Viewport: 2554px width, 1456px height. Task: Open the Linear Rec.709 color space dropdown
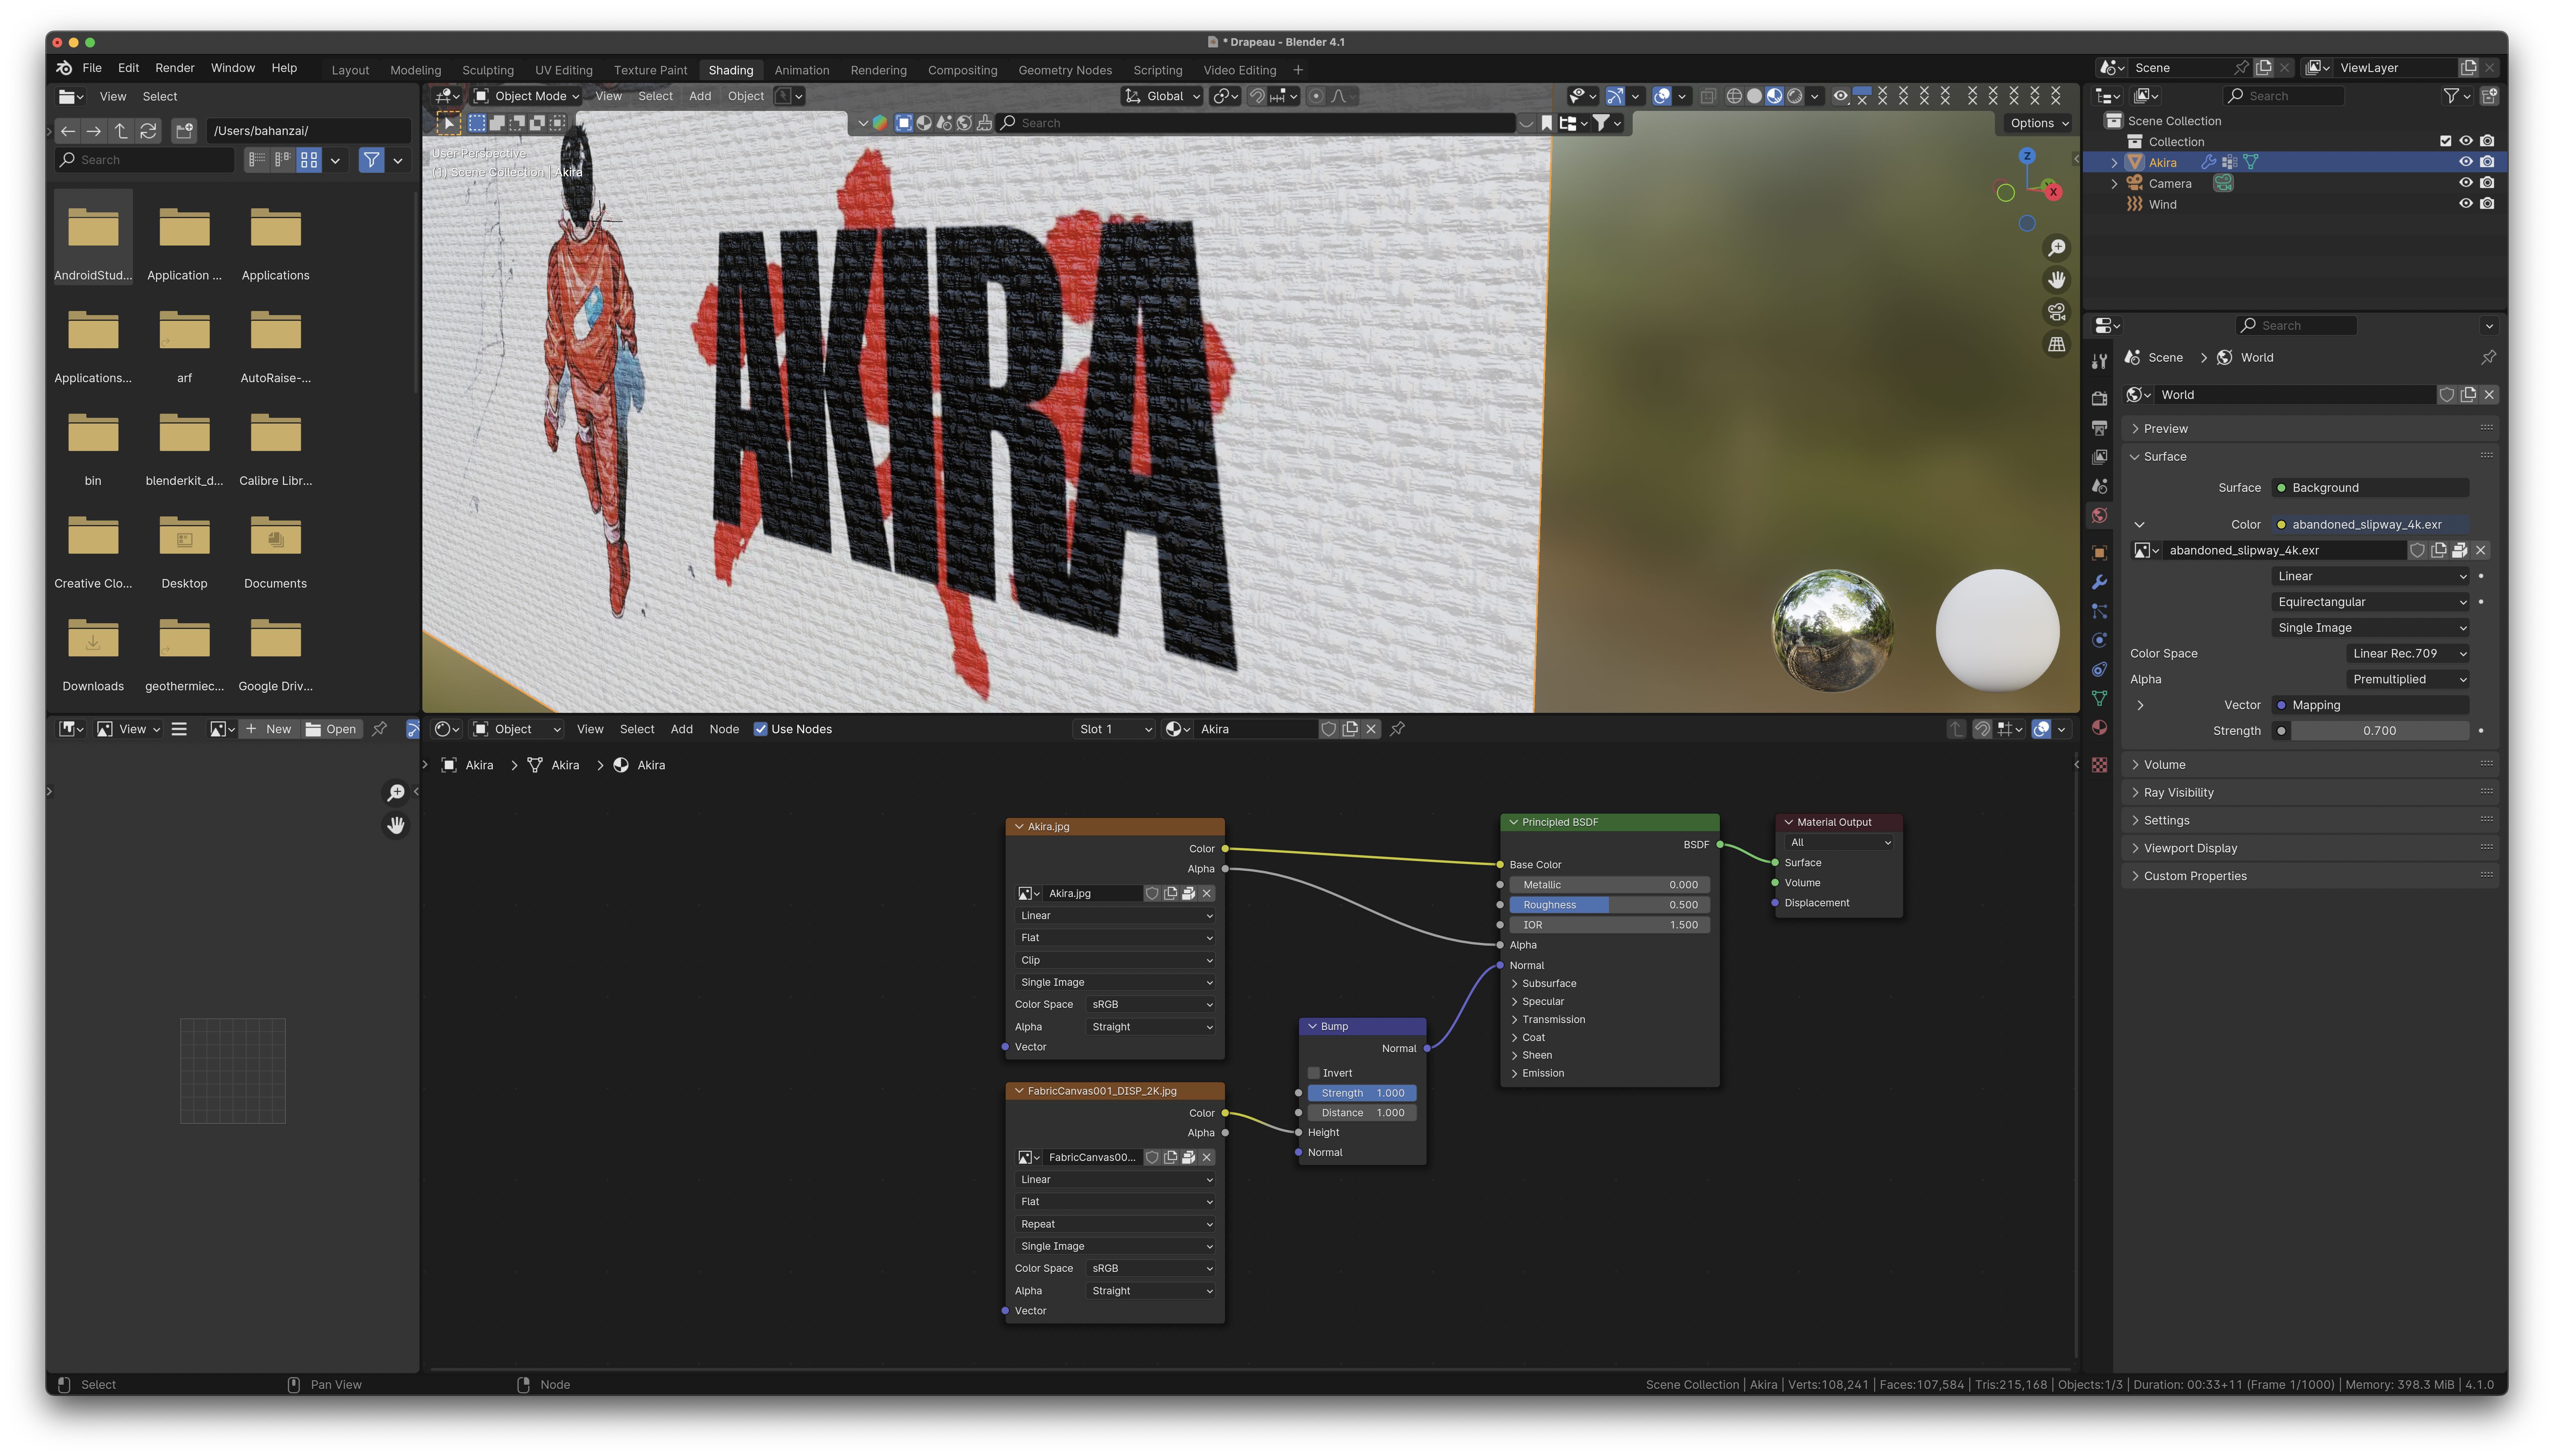2407,653
